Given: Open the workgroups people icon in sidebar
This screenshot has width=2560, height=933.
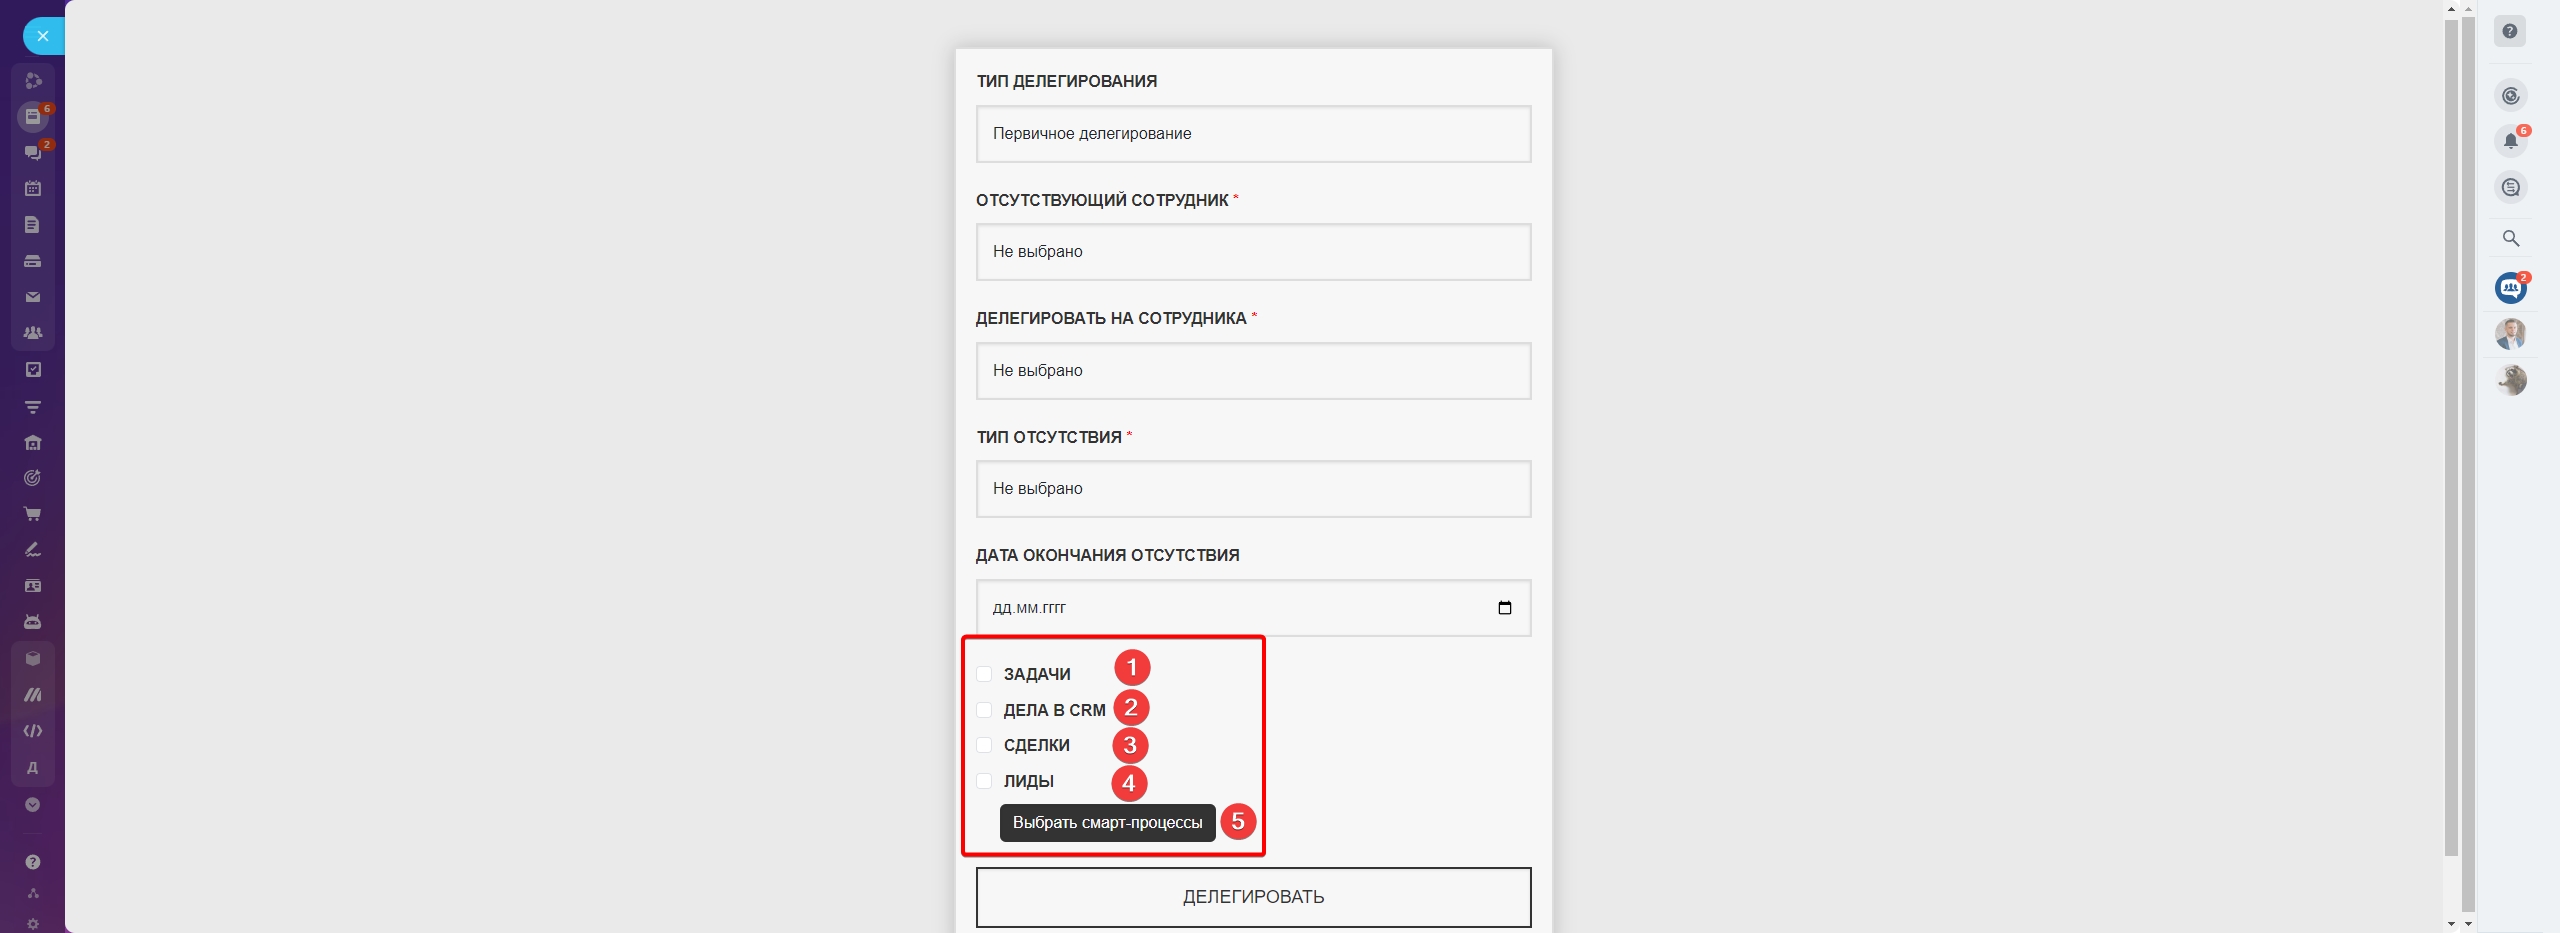Looking at the screenshot, I should 33,333.
